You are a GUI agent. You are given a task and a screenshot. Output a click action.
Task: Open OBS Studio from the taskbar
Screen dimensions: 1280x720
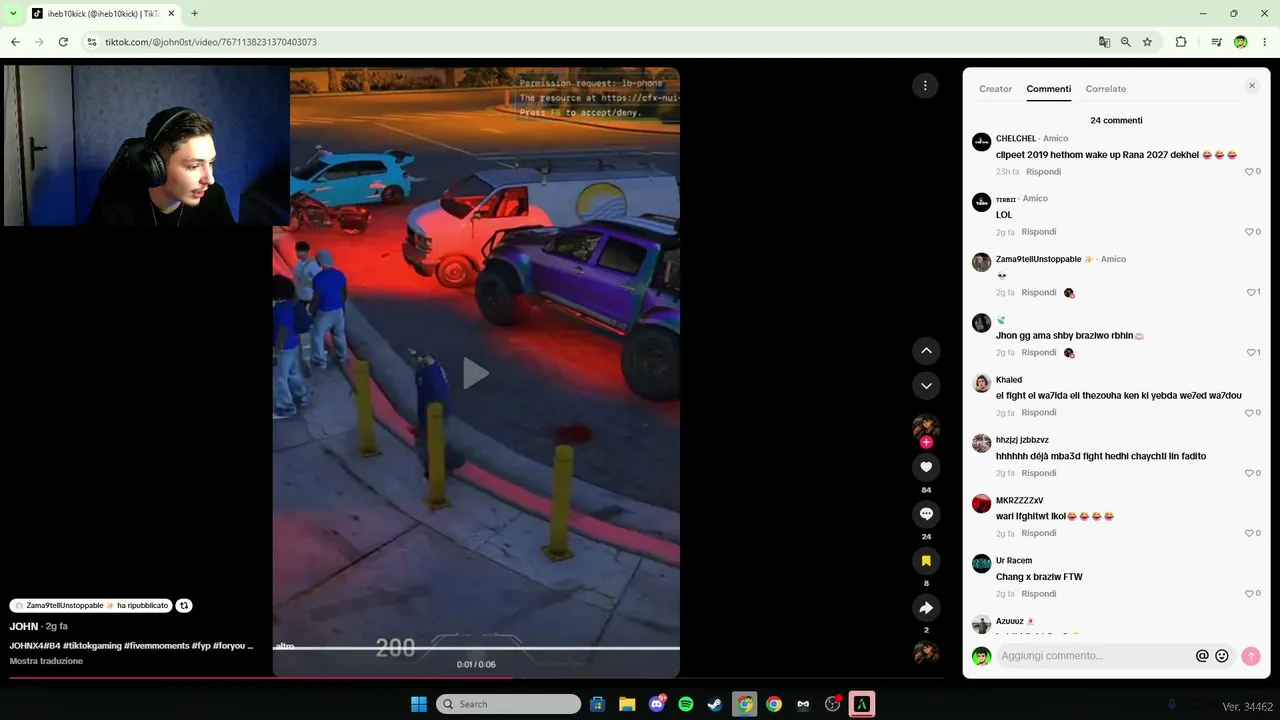tap(832, 704)
